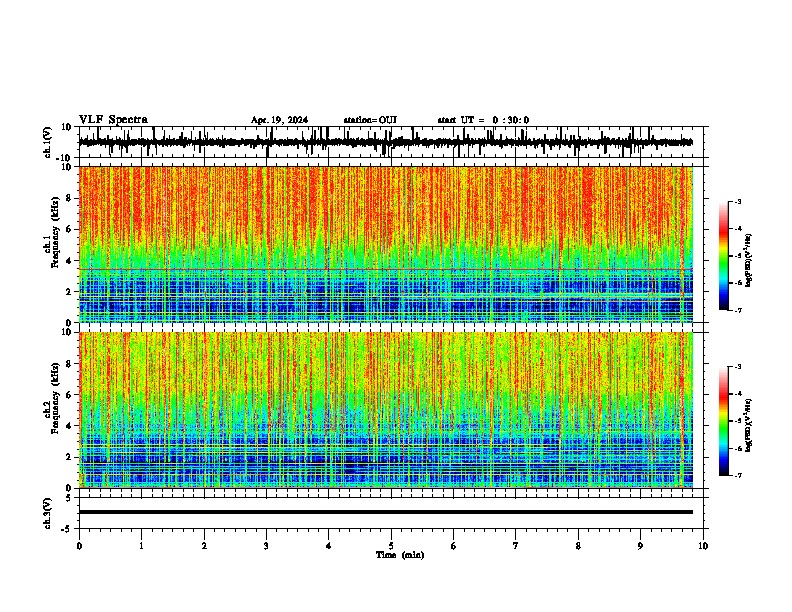Click time axis tick label "6"

pos(454,546)
